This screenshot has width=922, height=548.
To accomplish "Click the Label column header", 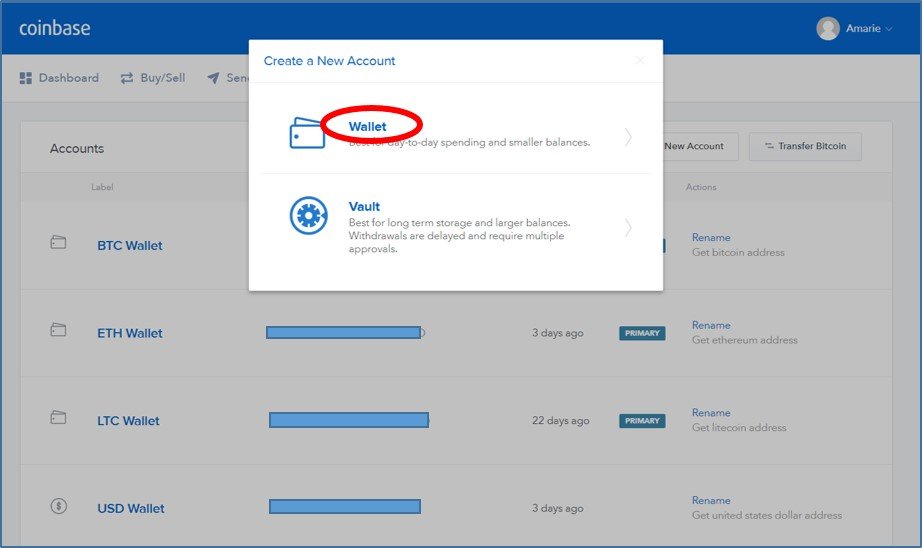I will [102, 187].
